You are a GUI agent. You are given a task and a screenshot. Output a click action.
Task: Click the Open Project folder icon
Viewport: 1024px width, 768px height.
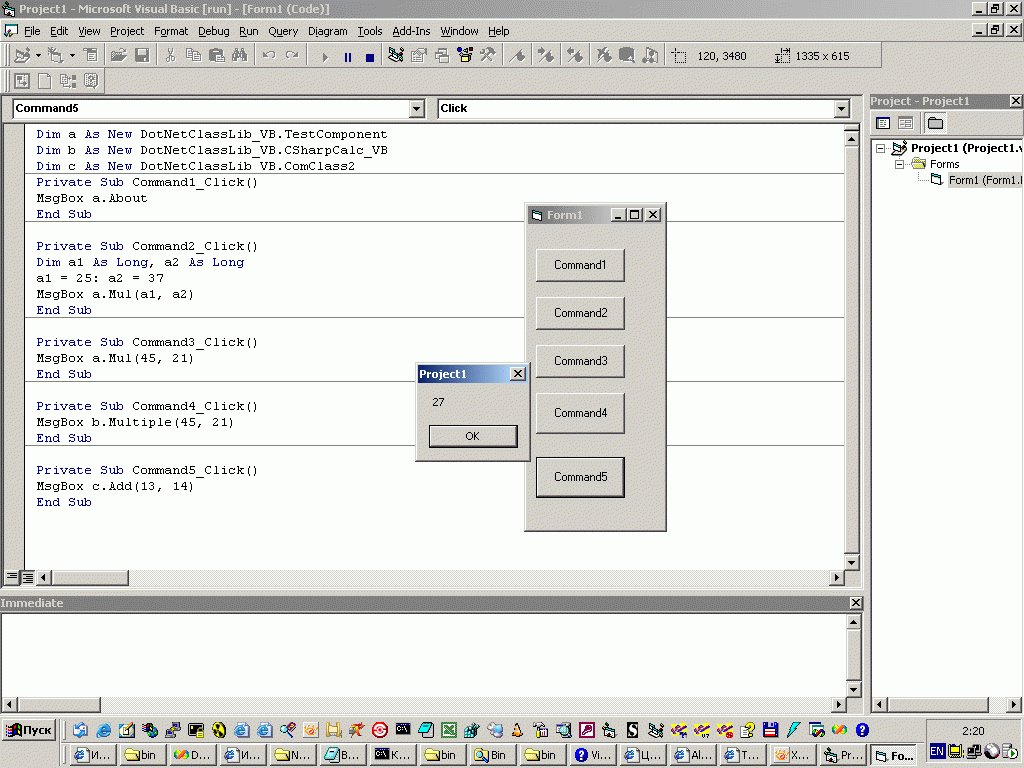click(x=118, y=56)
